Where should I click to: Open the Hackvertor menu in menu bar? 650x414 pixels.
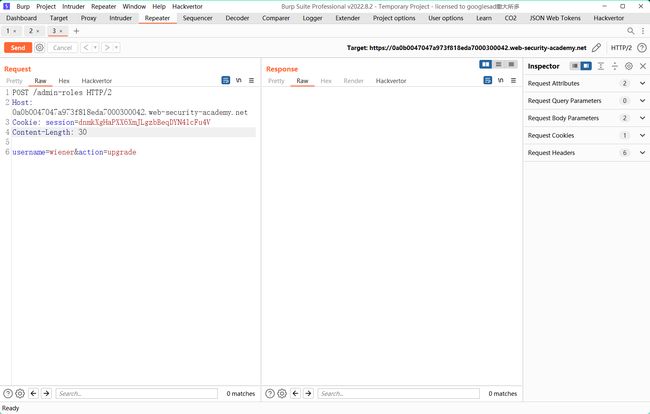(x=187, y=6)
